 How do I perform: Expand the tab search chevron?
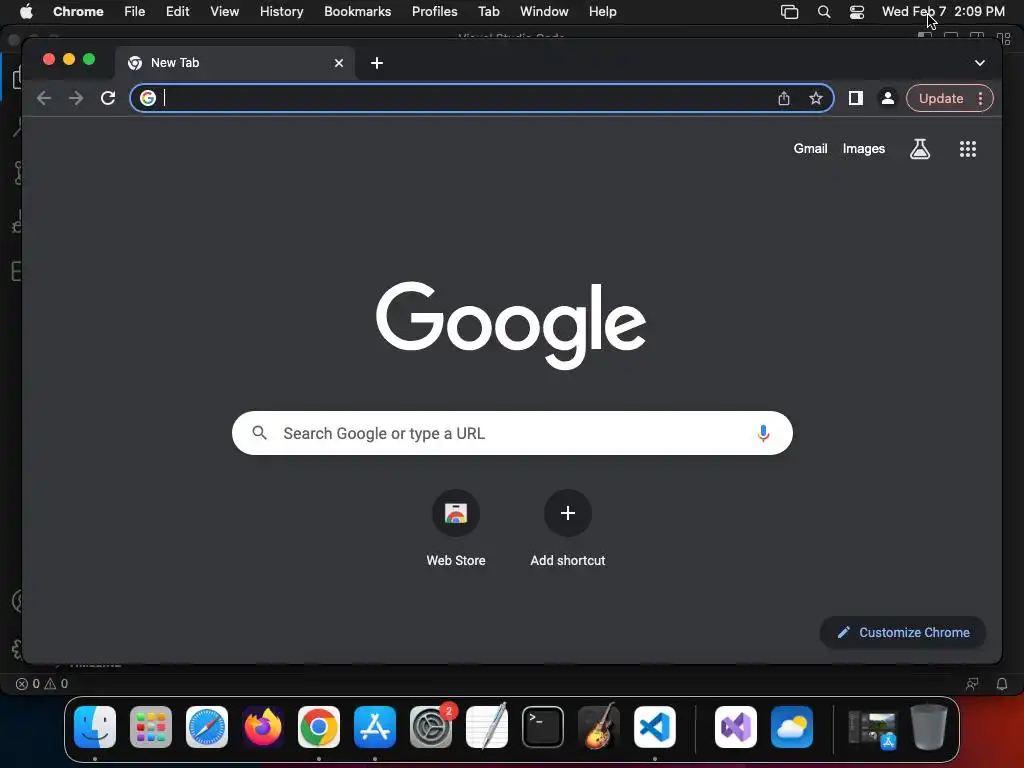(980, 63)
